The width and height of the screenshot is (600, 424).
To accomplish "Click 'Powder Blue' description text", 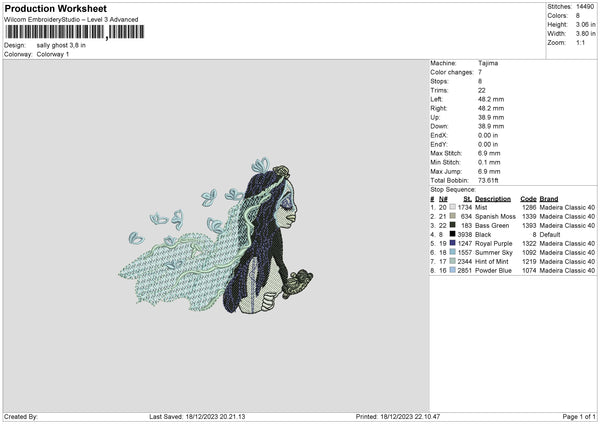I will point(493,271).
